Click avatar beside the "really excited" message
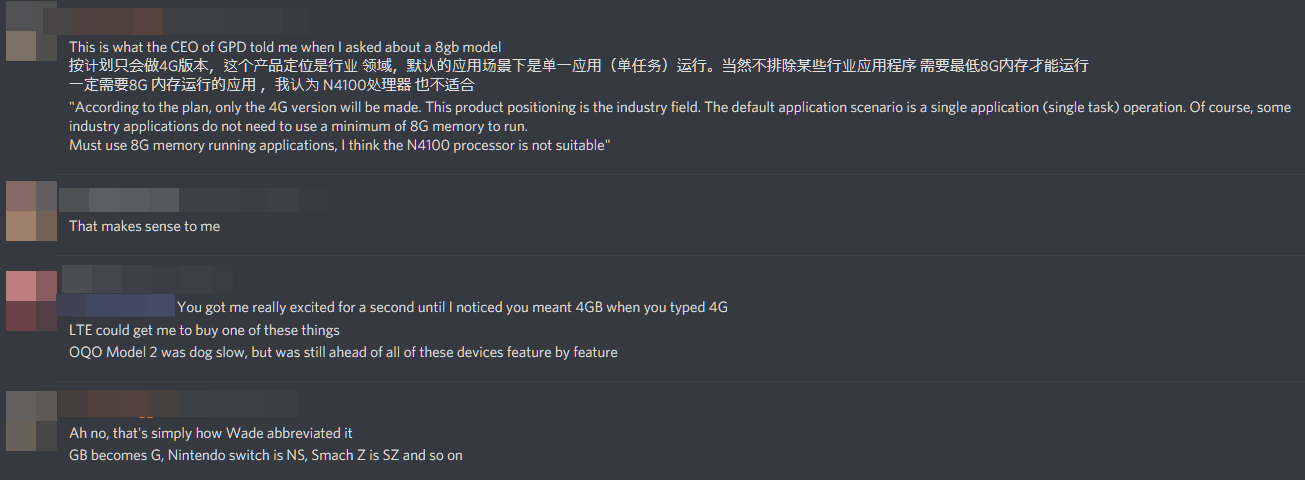Screen dimensions: 1305x480 [31, 300]
